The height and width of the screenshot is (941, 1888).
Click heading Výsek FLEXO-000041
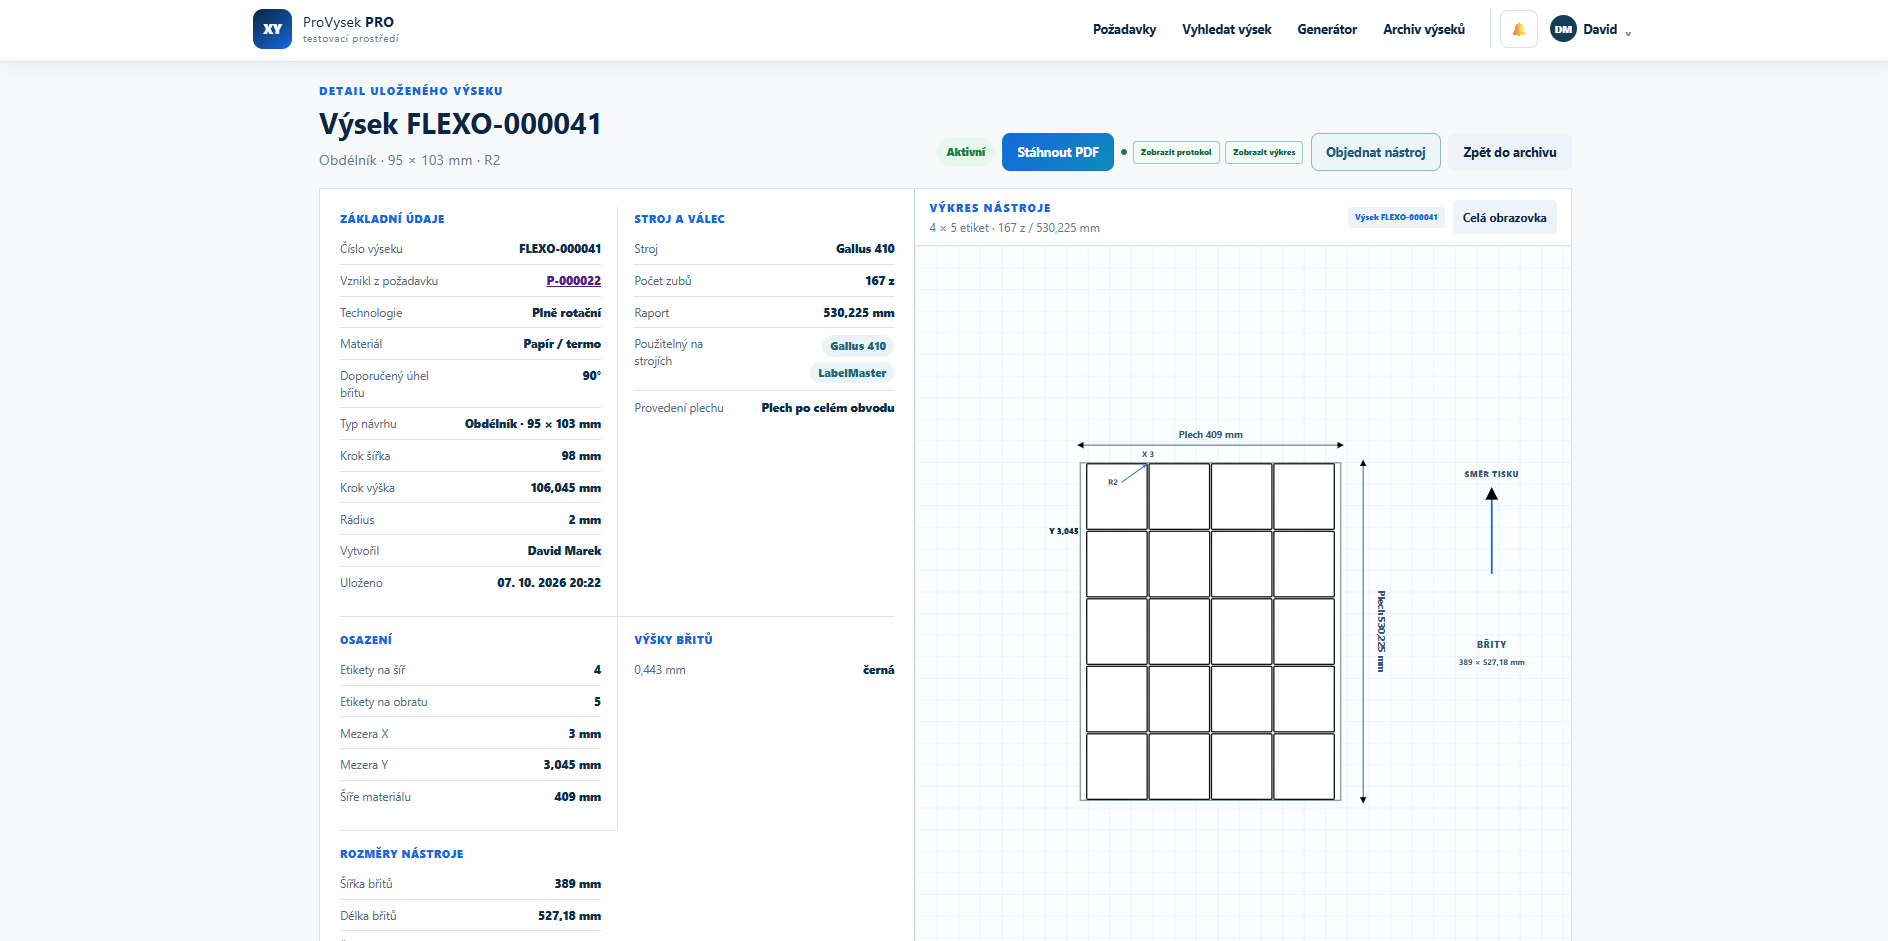coord(460,124)
